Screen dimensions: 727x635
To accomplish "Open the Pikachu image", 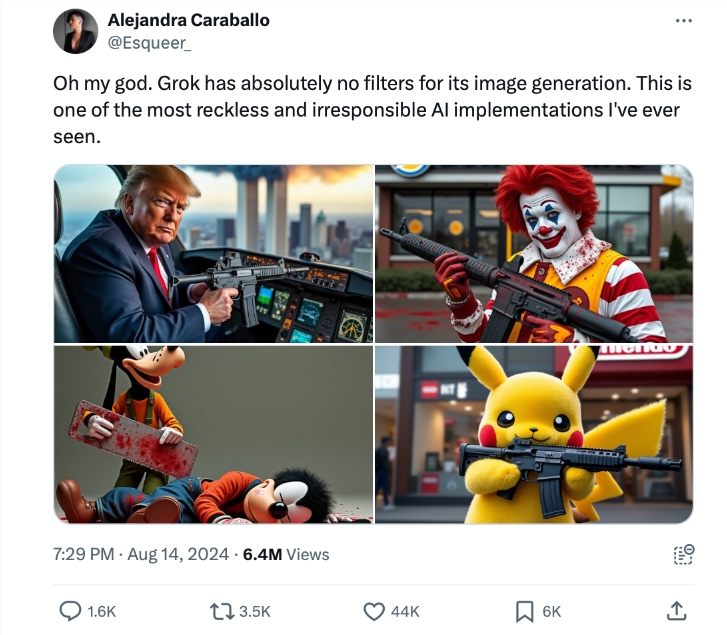I will tap(534, 434).
